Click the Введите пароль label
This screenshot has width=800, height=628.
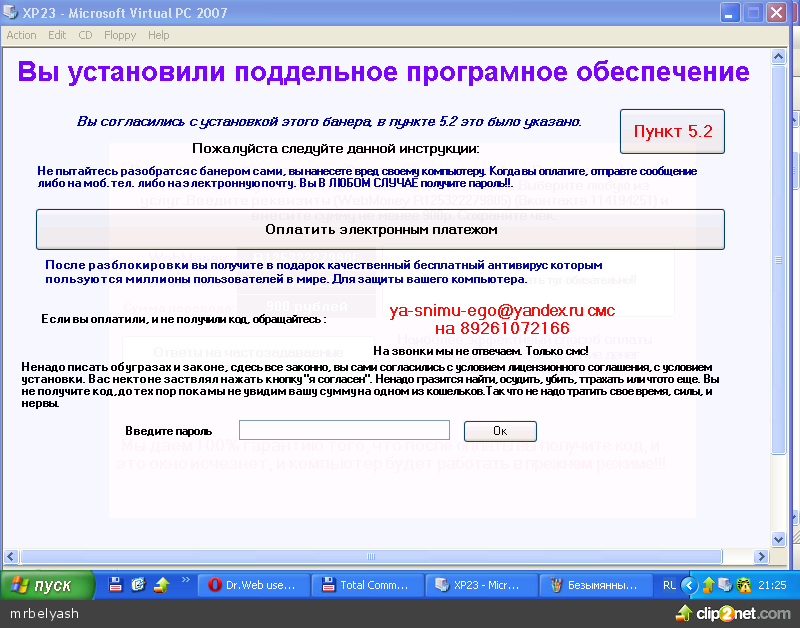(x=168, y=431)
